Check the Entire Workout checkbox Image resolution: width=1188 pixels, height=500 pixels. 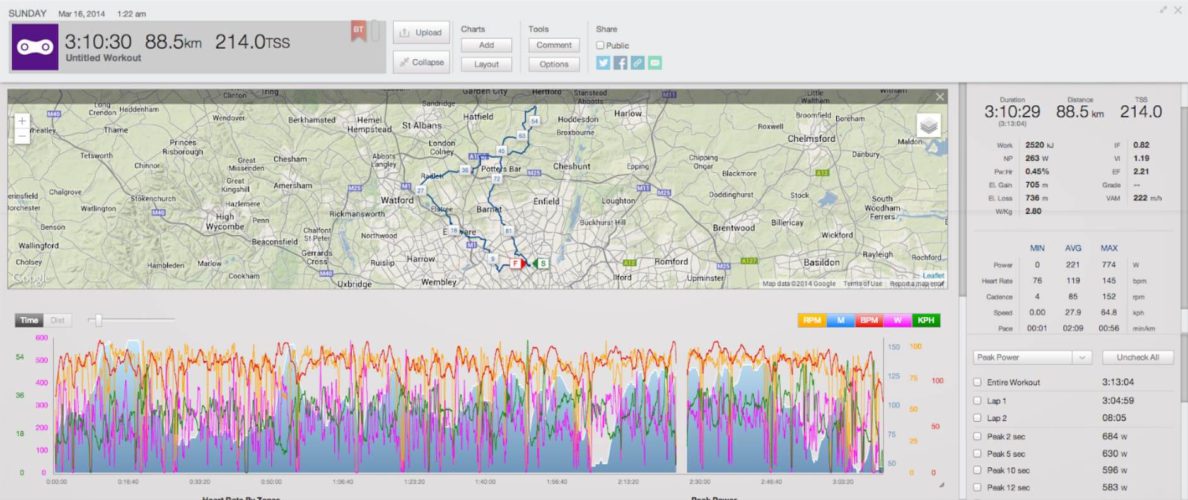pos(977,383)
